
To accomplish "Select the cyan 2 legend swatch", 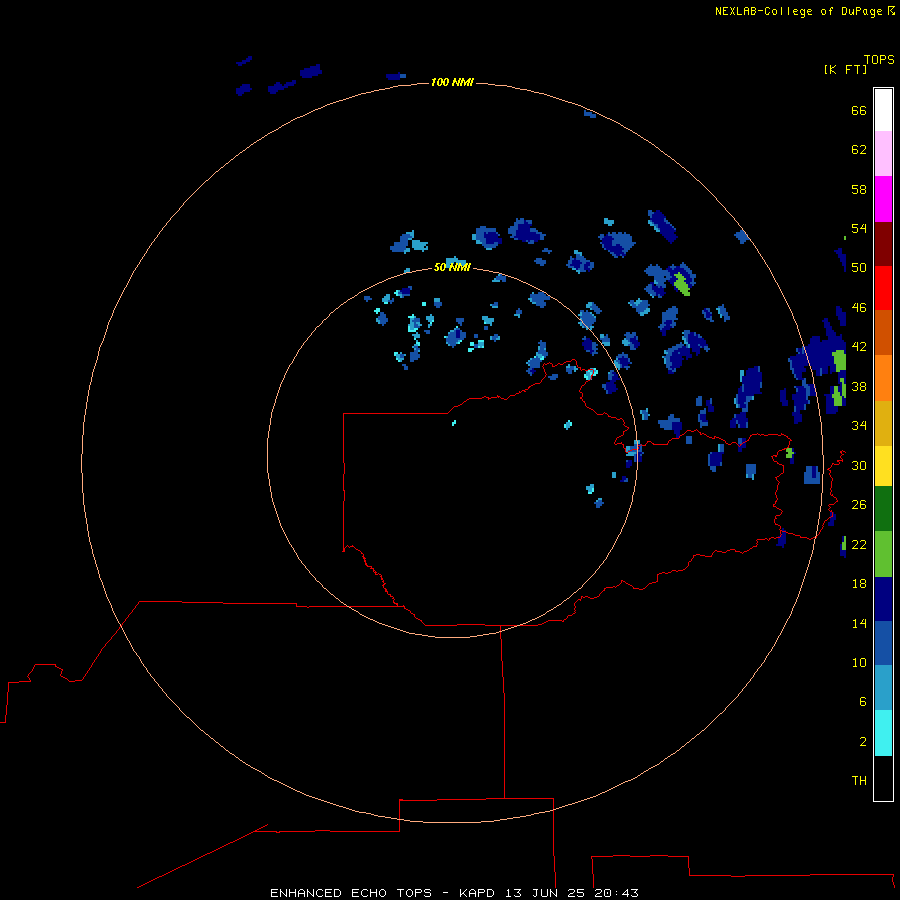I will (x=883, y=733).
